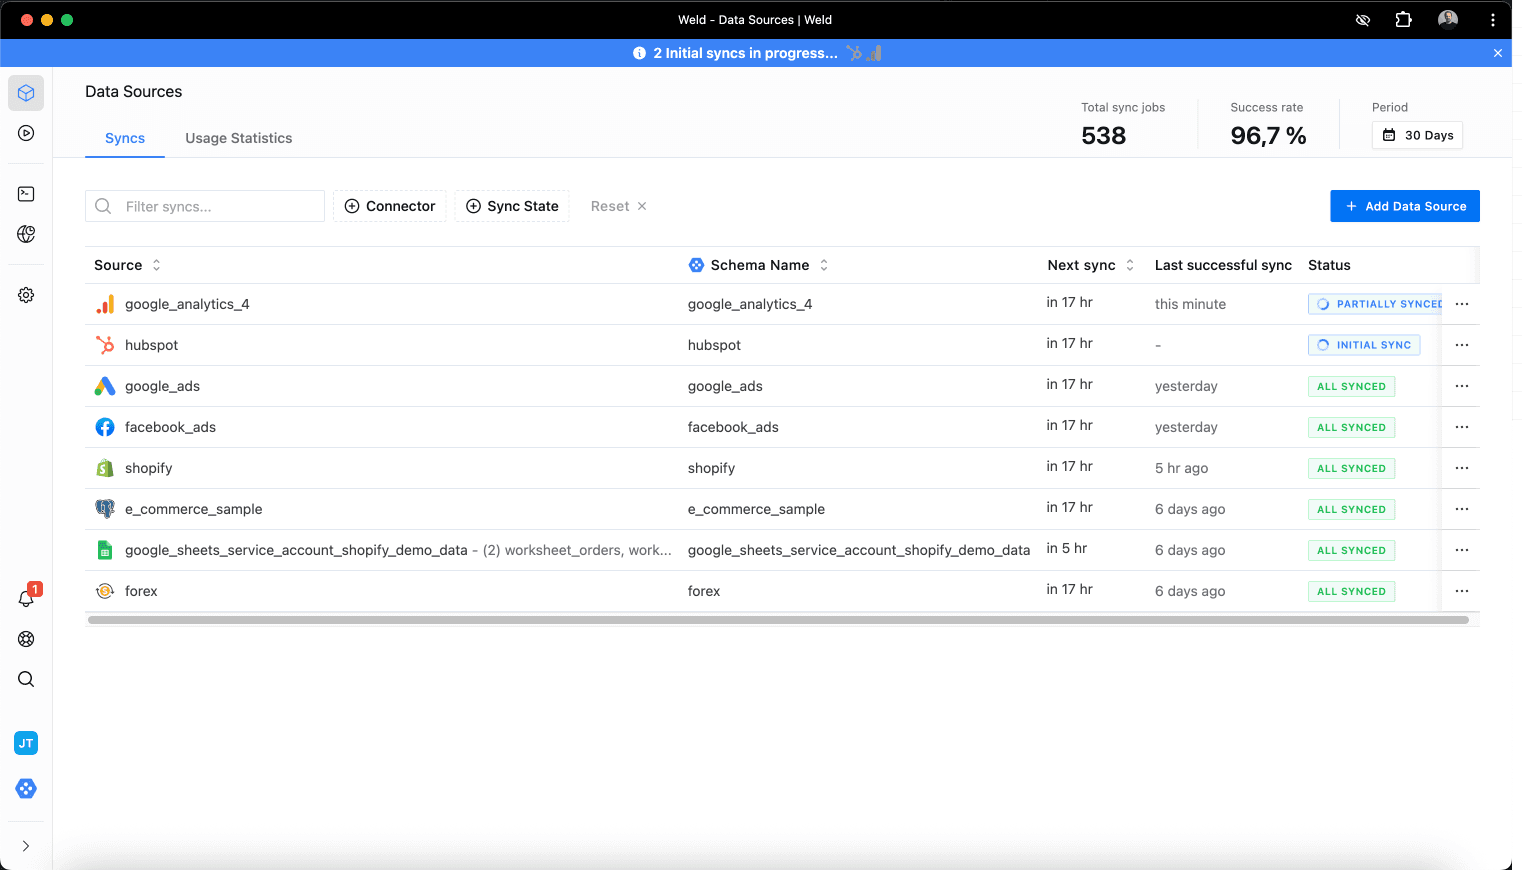This screenshot has height=870, width=1522.
Task: Open notifications with the bell icon
Action: coord(25,598)
